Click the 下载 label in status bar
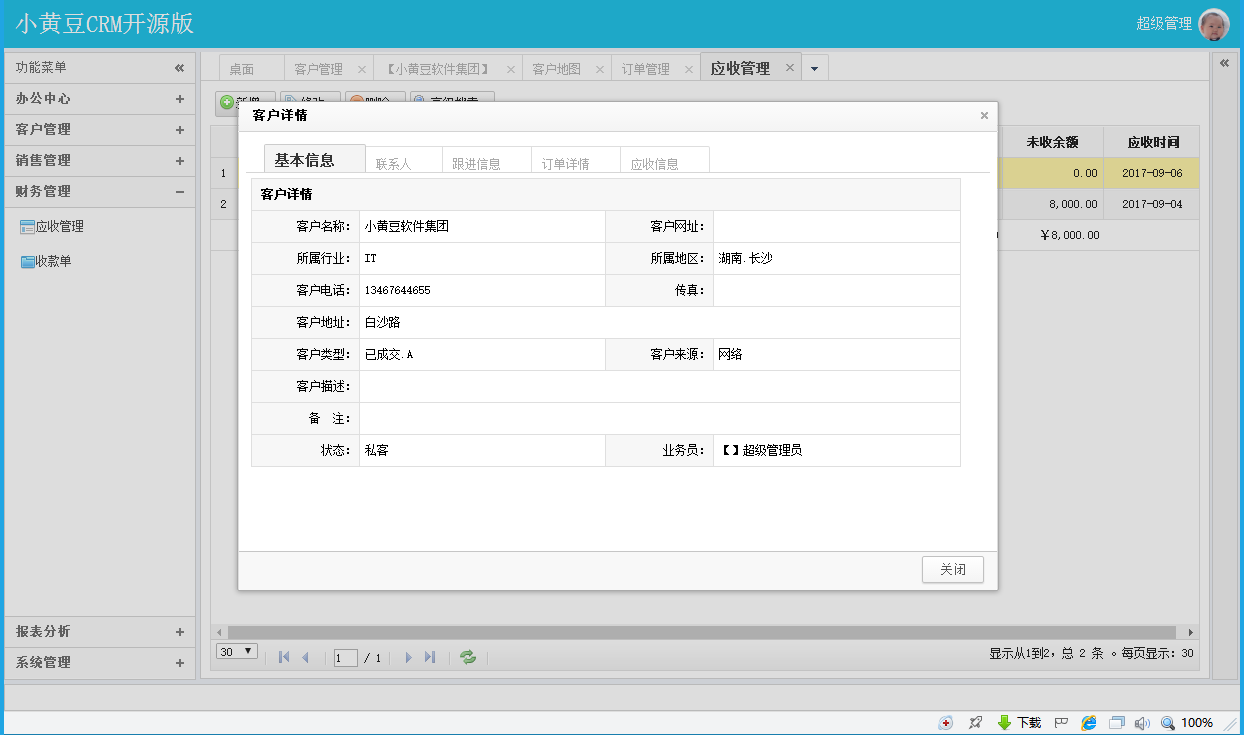Viewport: 1244px width, 735px height. [x=1029, y=722]
